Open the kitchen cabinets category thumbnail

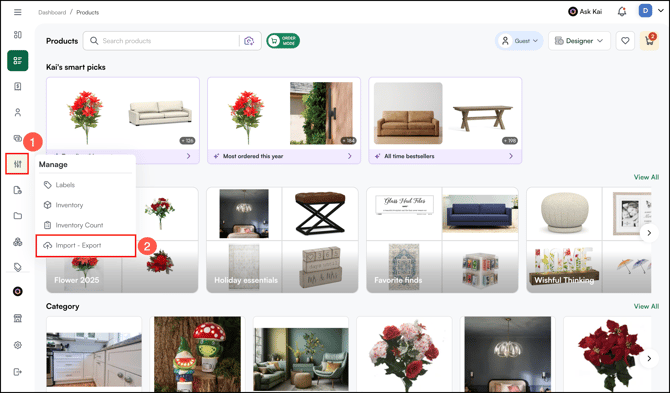pos(94,354)
